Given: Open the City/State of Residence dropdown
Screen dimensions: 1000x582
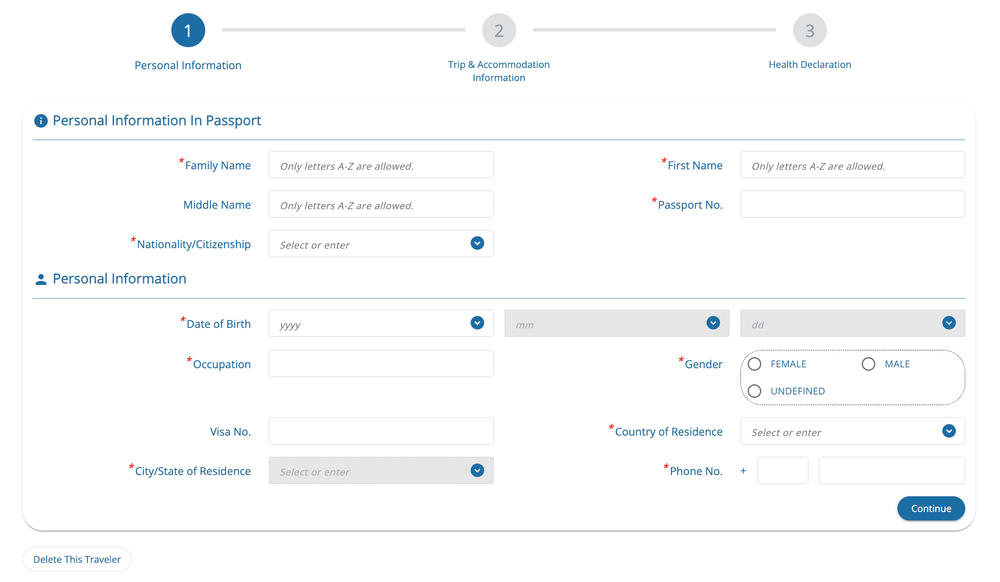Looking at the screenshot, I should (381, 470).
